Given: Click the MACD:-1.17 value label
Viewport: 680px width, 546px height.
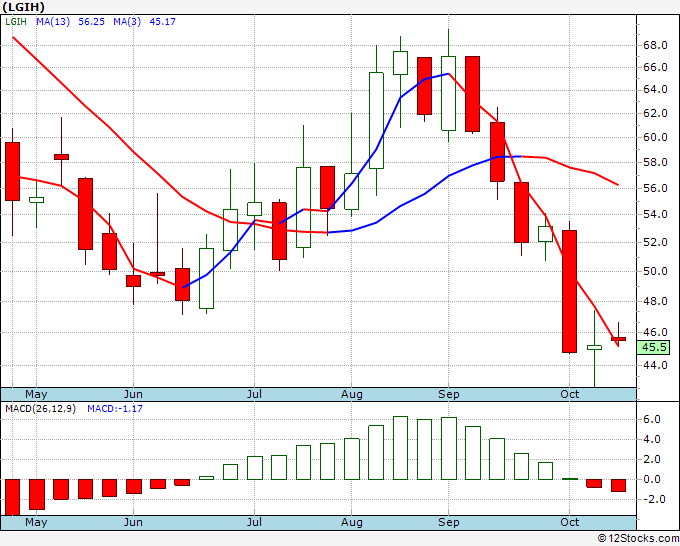Looking at the screenshot, I should pyautogui.click(x=115, y=409).
